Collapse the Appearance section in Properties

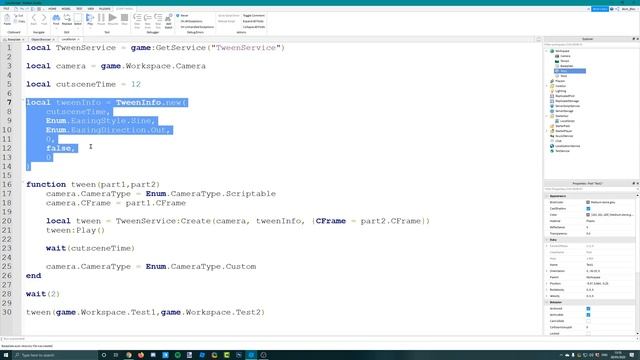click(x=547, y=196)
